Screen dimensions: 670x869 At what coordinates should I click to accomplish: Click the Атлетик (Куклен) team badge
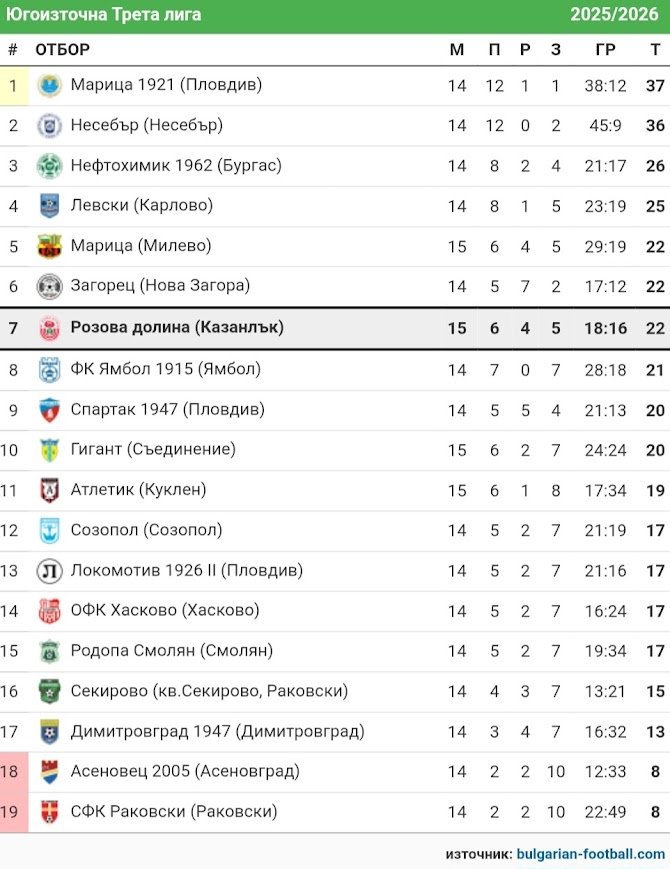[x=49, y=490]
